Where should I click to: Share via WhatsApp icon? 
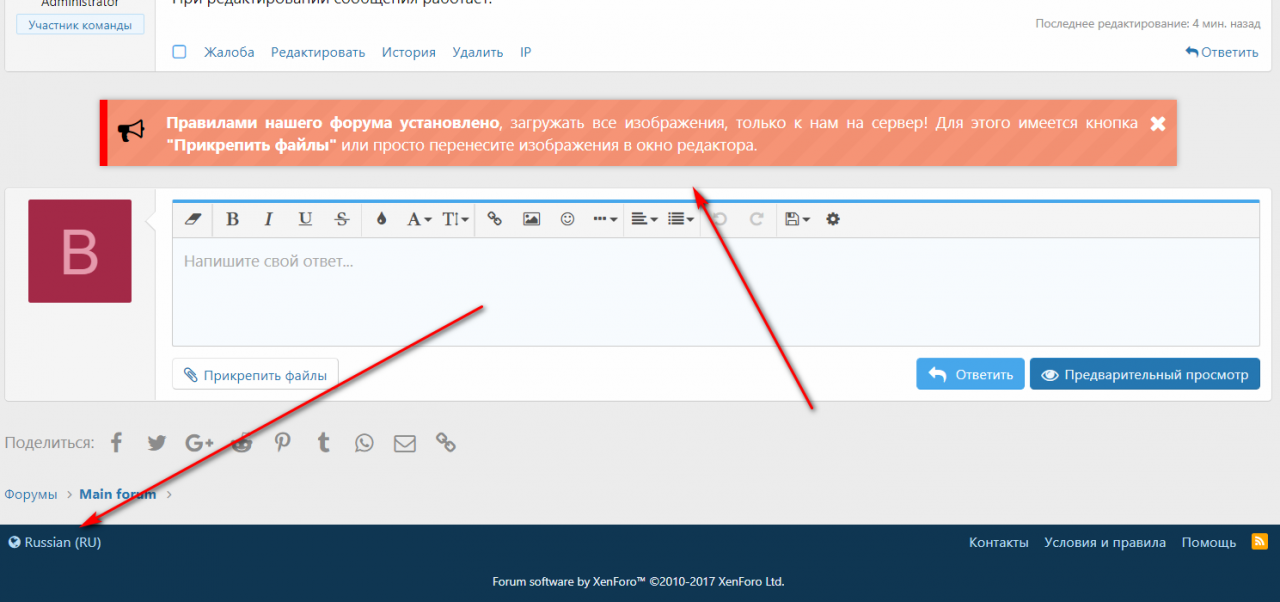pyautogui.click(x=364, y=443)
